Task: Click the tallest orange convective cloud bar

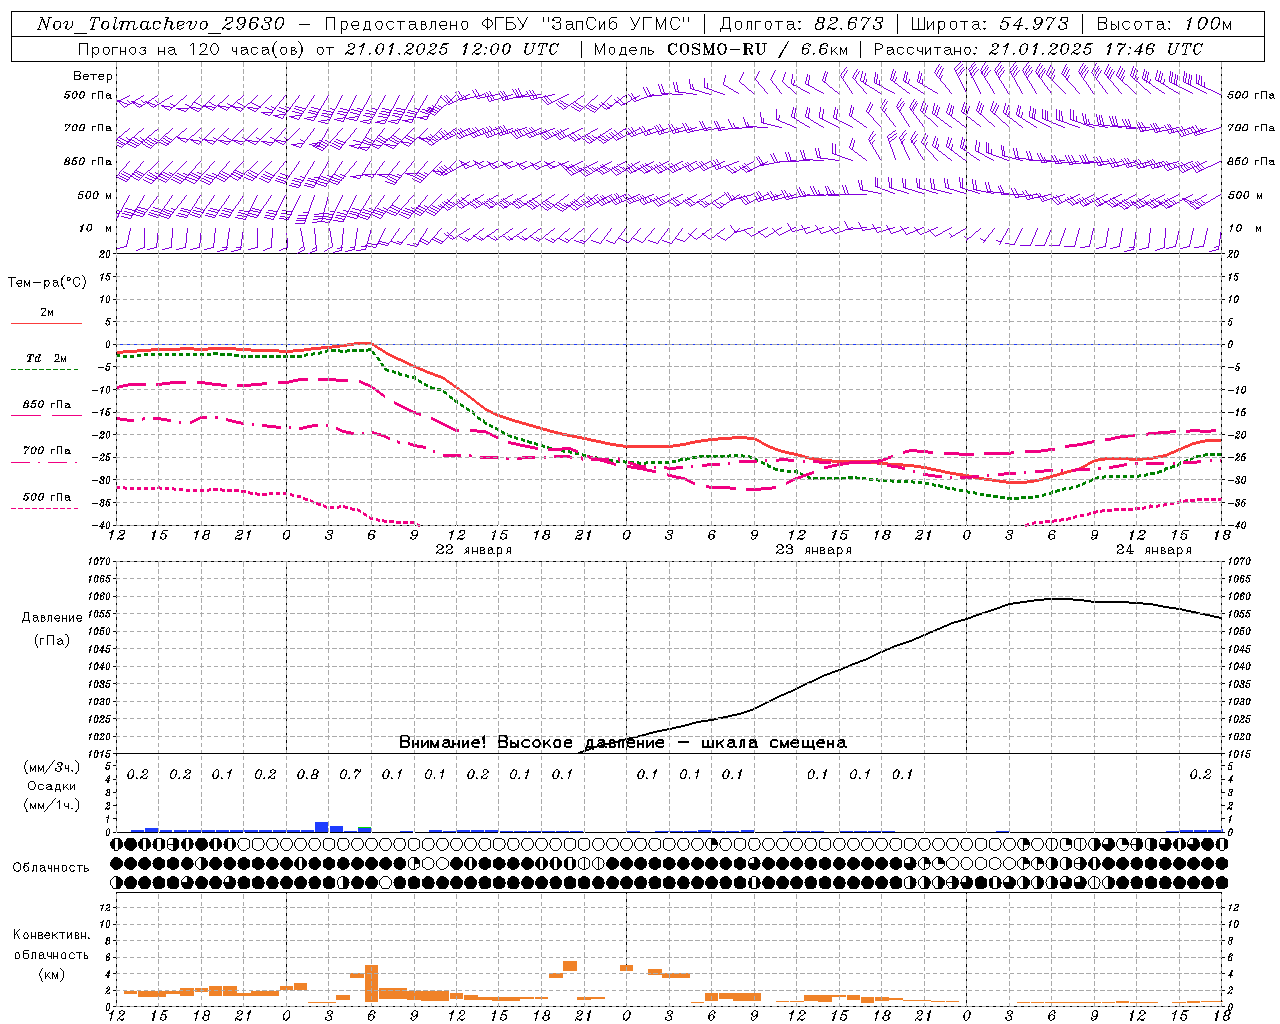Action: coord(371,983)
